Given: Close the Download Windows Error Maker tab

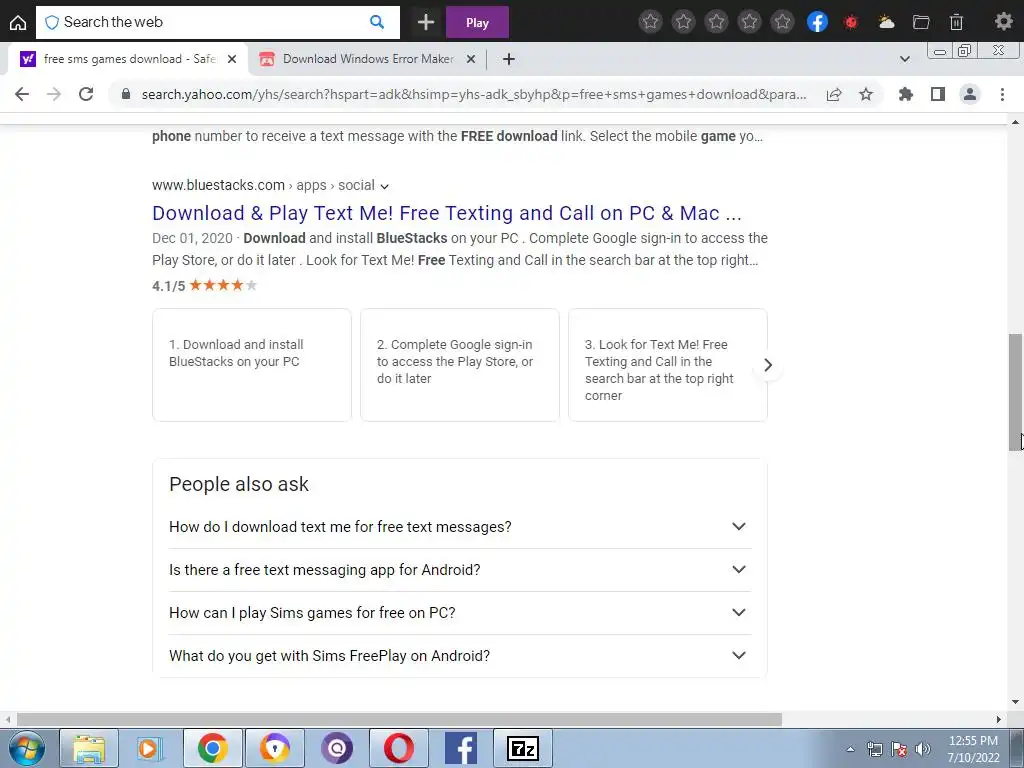Looking at the screenshot, I should pyautogui.click(x=471, y=59).
